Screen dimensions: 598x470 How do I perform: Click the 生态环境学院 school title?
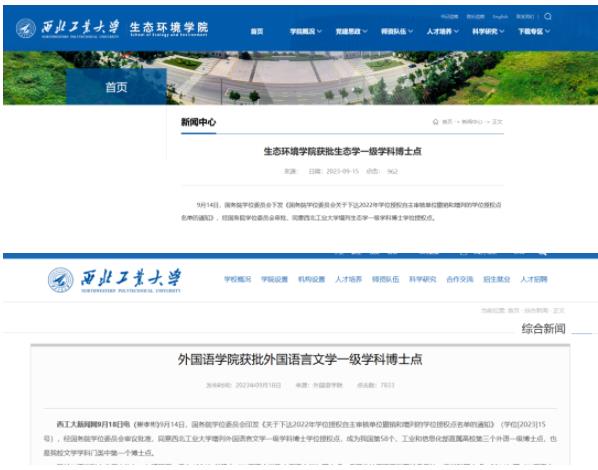pyautogui.click(x=169, y=28)
